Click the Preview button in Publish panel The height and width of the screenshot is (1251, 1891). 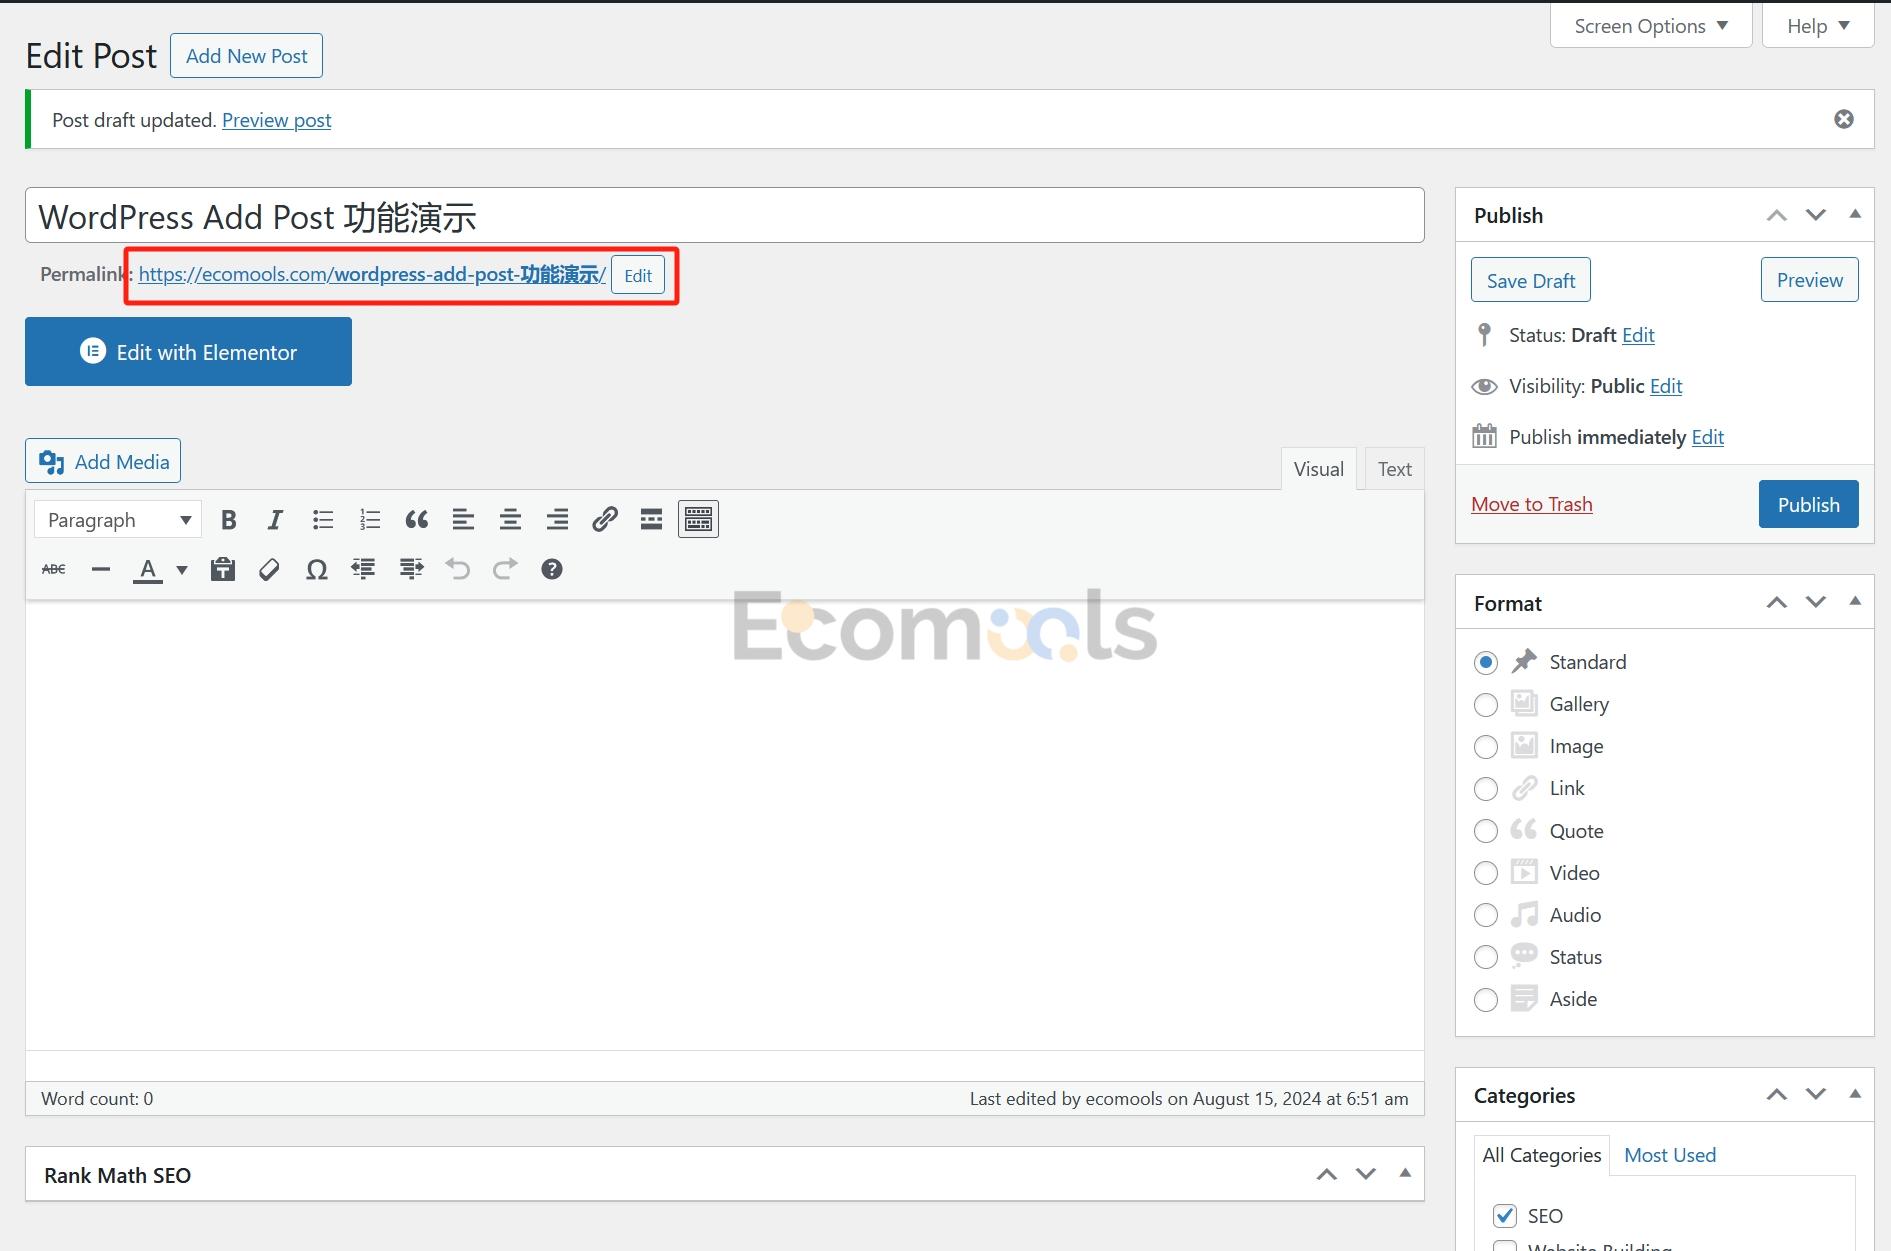[x=1809, y=281]
